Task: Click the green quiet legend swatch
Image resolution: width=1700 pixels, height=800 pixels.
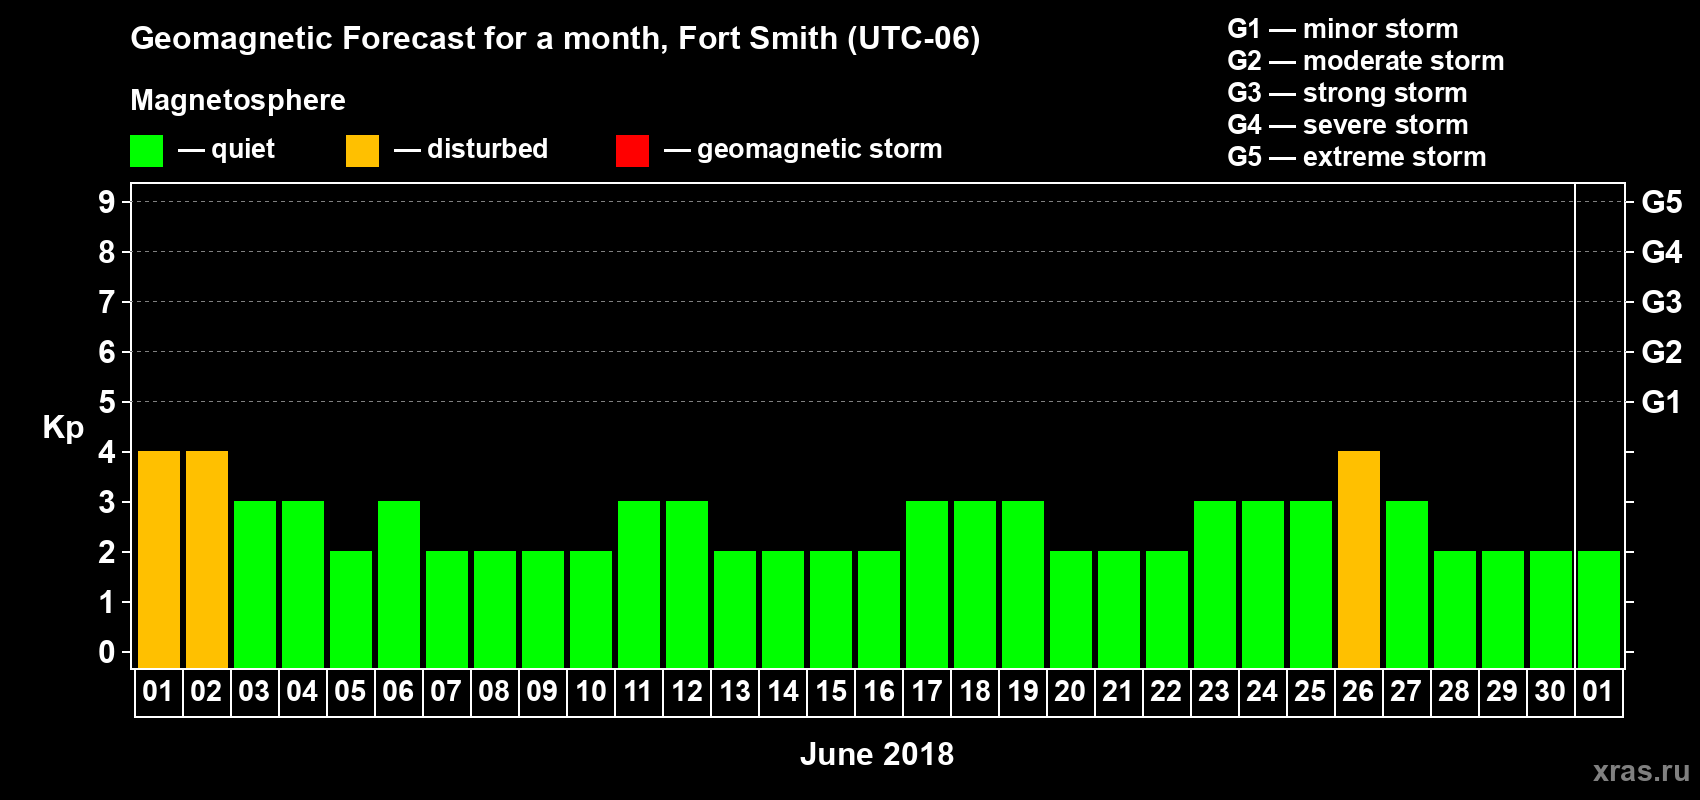Action: coord(146,151)
